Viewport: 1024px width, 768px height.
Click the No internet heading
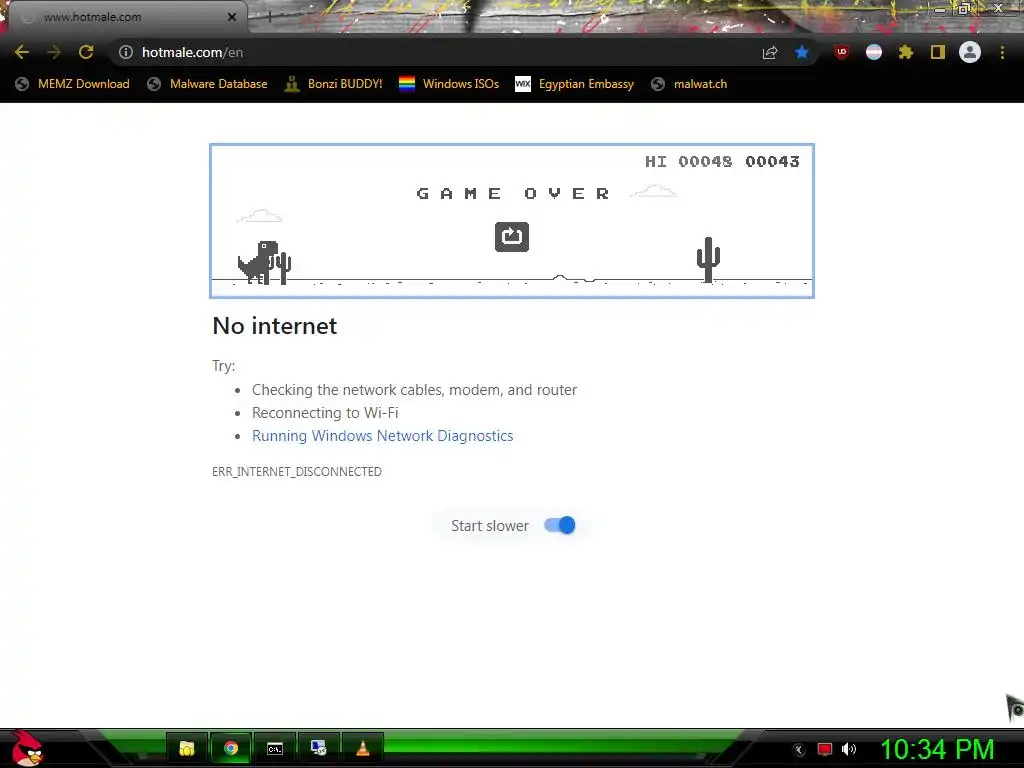[275, 325]
